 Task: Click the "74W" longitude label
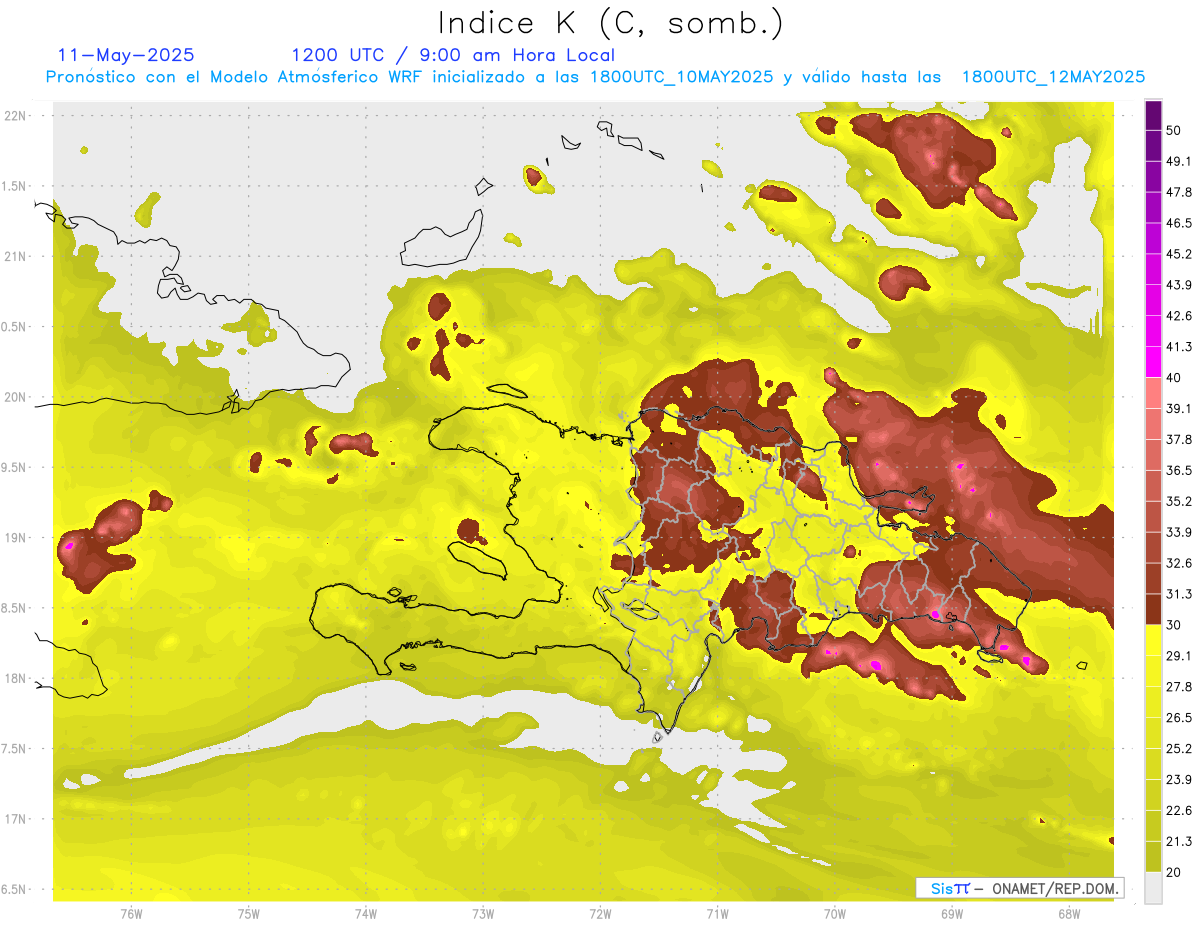[x=366, y=914]
